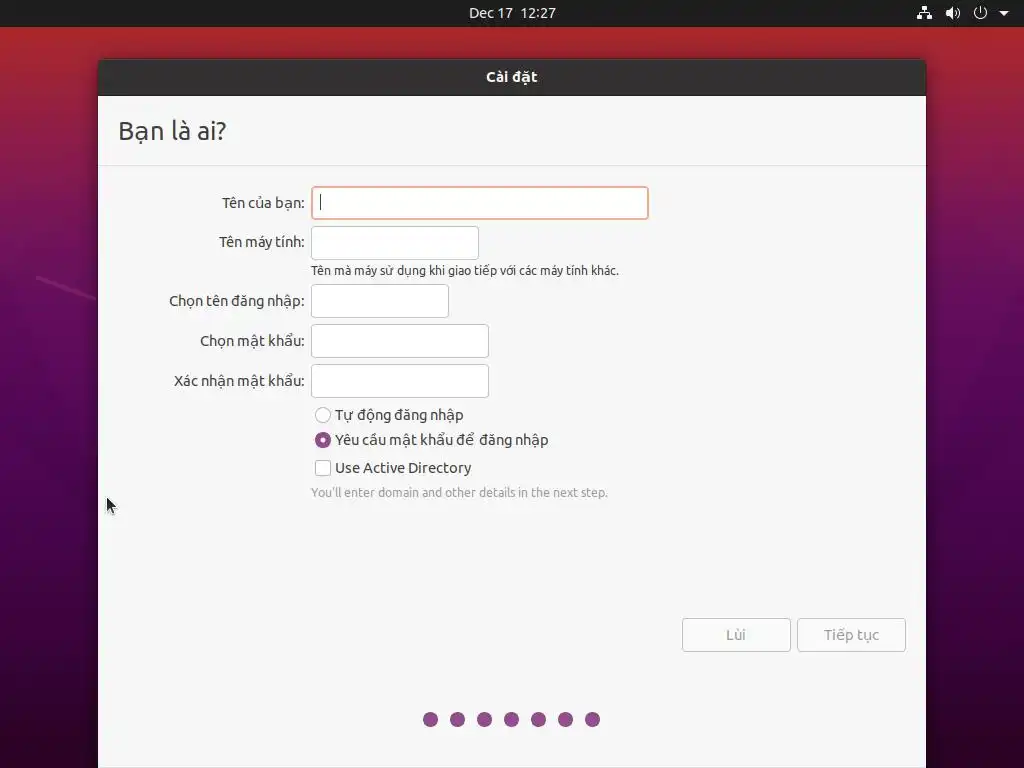Click the "Cài đặt" window title
This screenshot has height=768, width=1024.
511,77
